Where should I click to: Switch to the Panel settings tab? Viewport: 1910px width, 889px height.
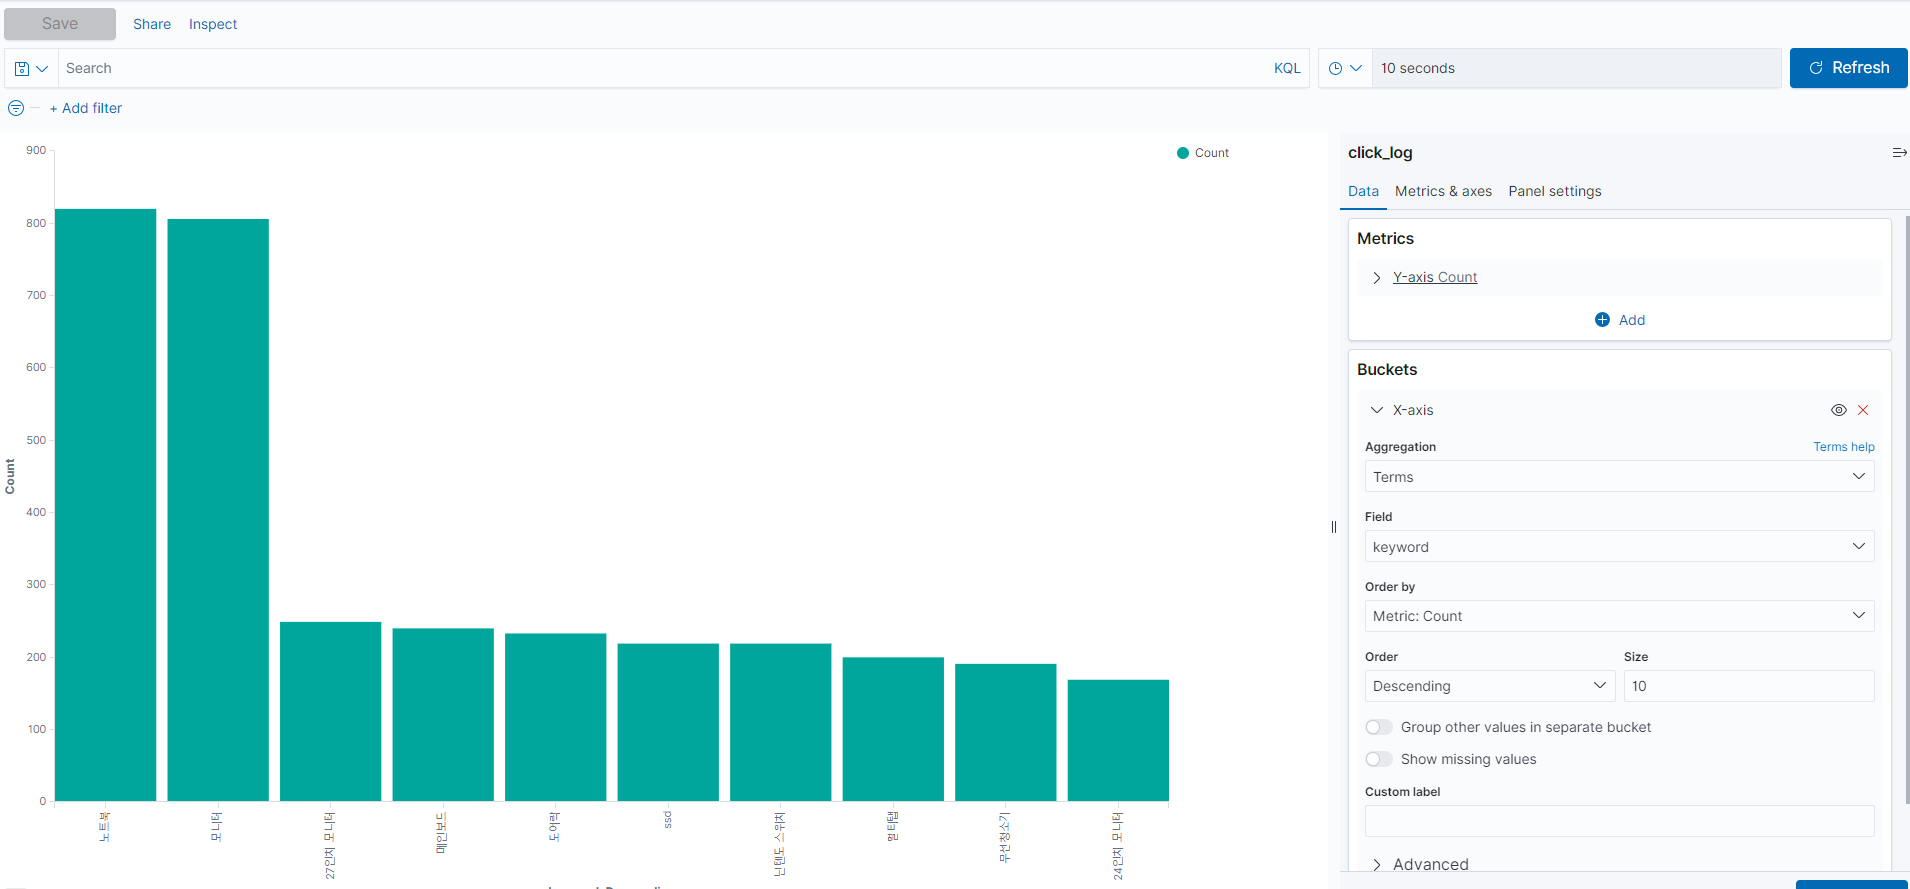pos(1555,191)
